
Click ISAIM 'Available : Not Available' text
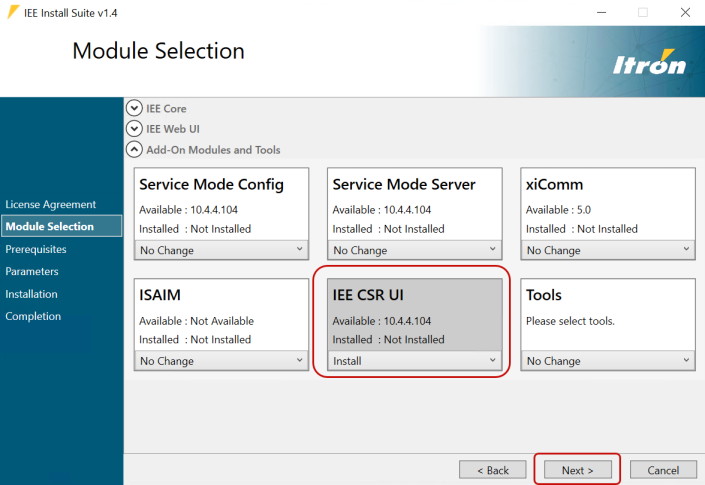(196, 321)
